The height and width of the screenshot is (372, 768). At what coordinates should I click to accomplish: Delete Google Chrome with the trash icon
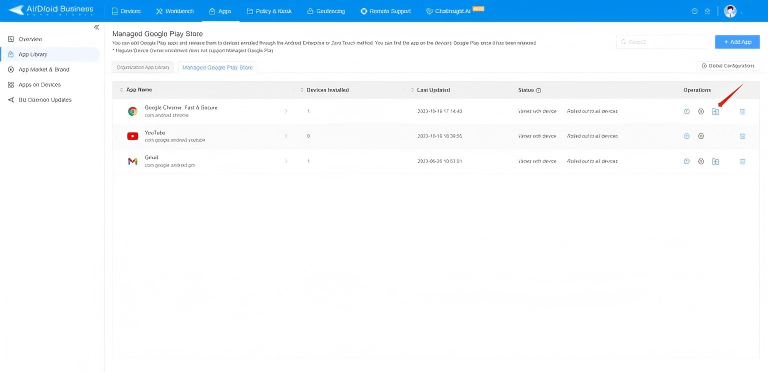tap(742, 112)
